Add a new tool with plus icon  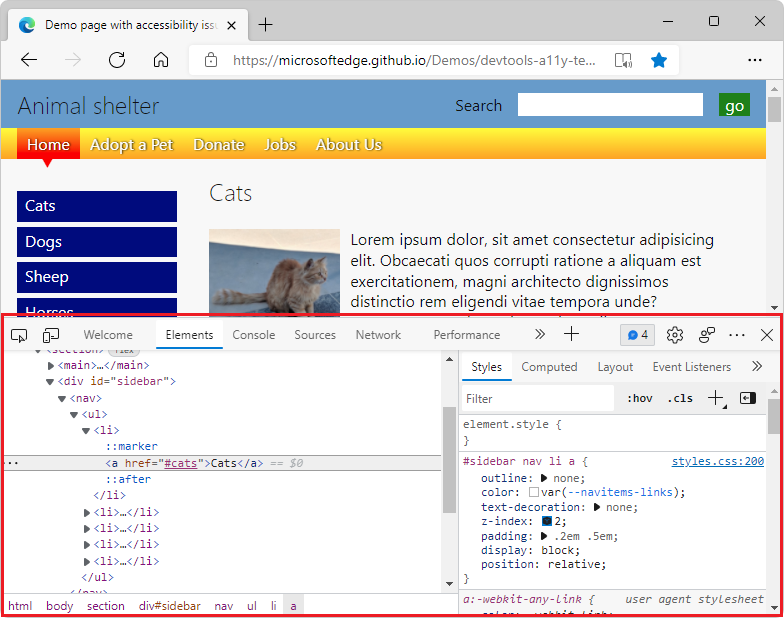[x=571, y=334]
